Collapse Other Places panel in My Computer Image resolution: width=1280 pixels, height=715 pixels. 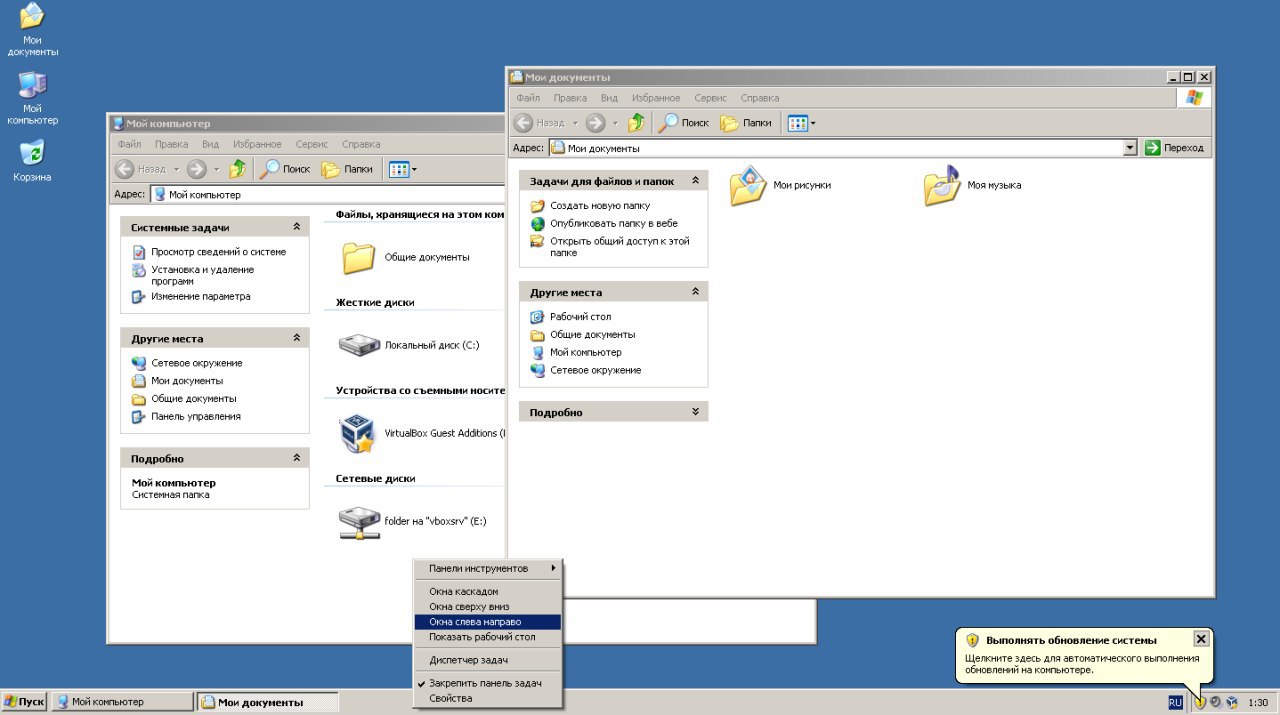click(x=296, y=338)
